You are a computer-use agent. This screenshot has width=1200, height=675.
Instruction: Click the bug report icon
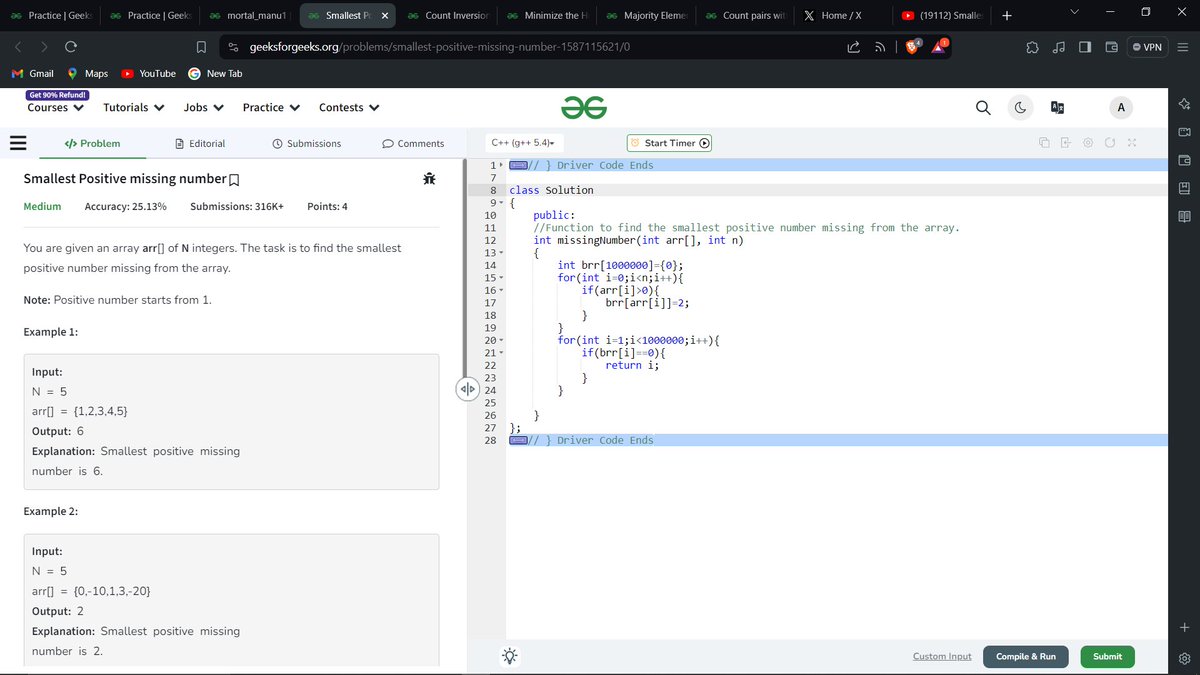click(429, 179)
